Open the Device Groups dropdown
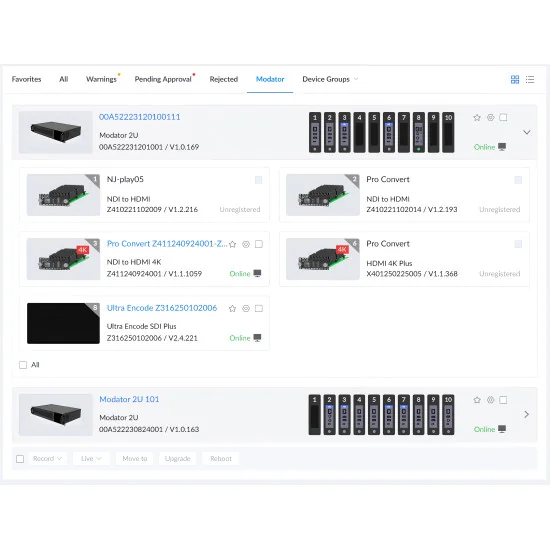 click(x=330, y=79)
